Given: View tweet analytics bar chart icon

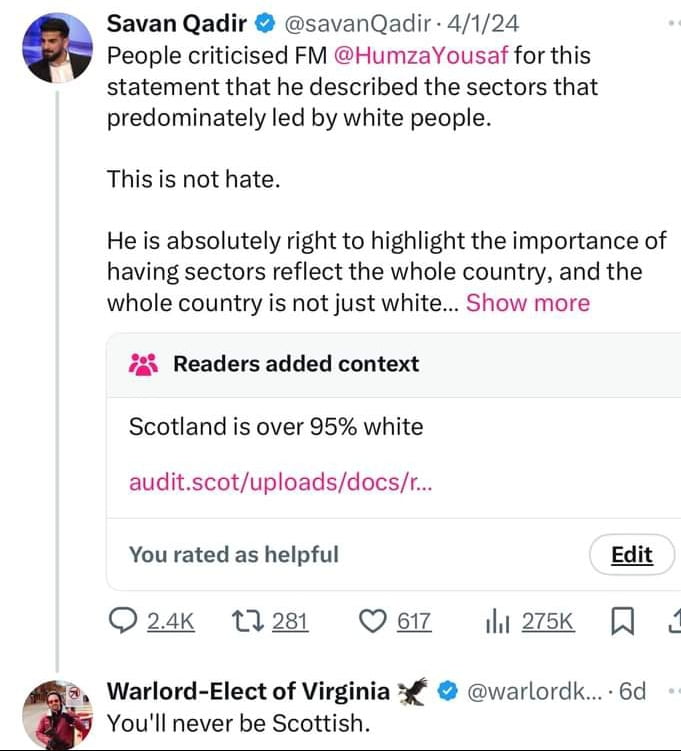Looking at the screenshot, I should [x=498, y=621].
